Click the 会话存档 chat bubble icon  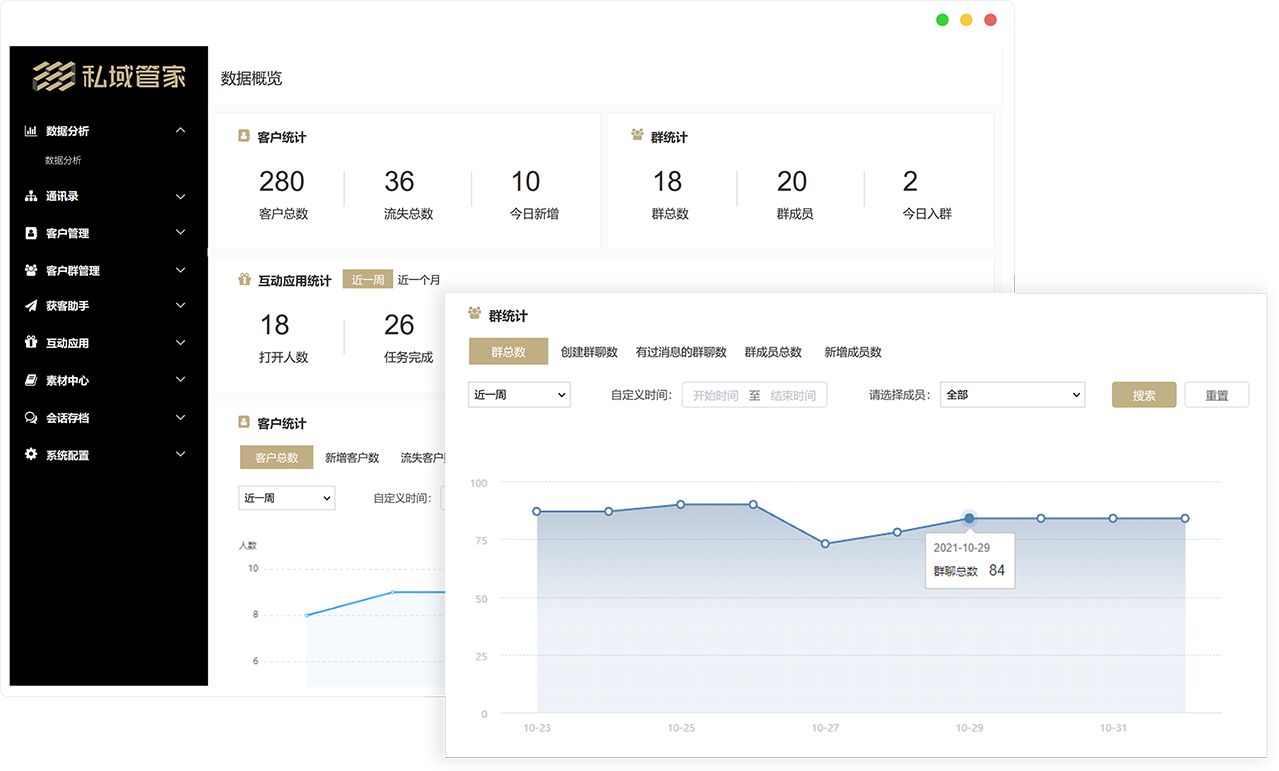click(31, 418)
